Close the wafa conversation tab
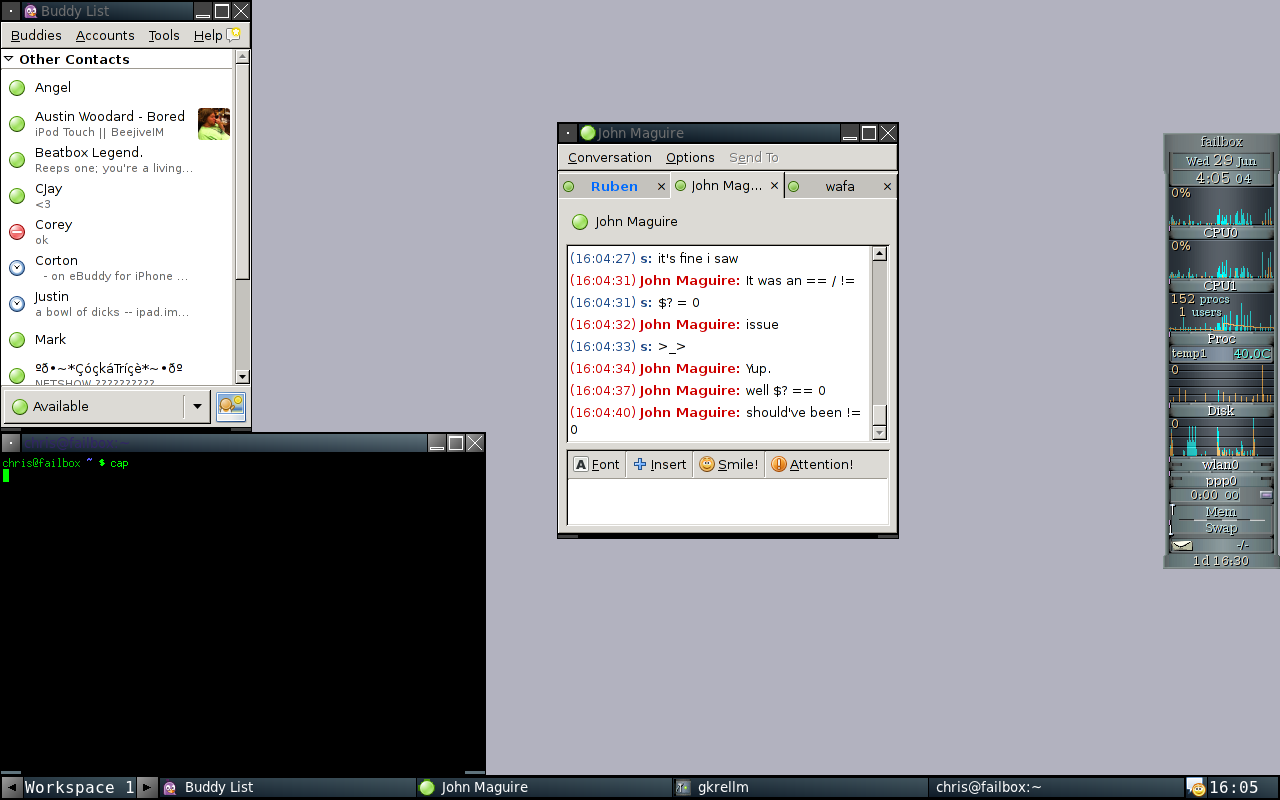This screenshot has width=1280, height=800. (x=886, y=187)
